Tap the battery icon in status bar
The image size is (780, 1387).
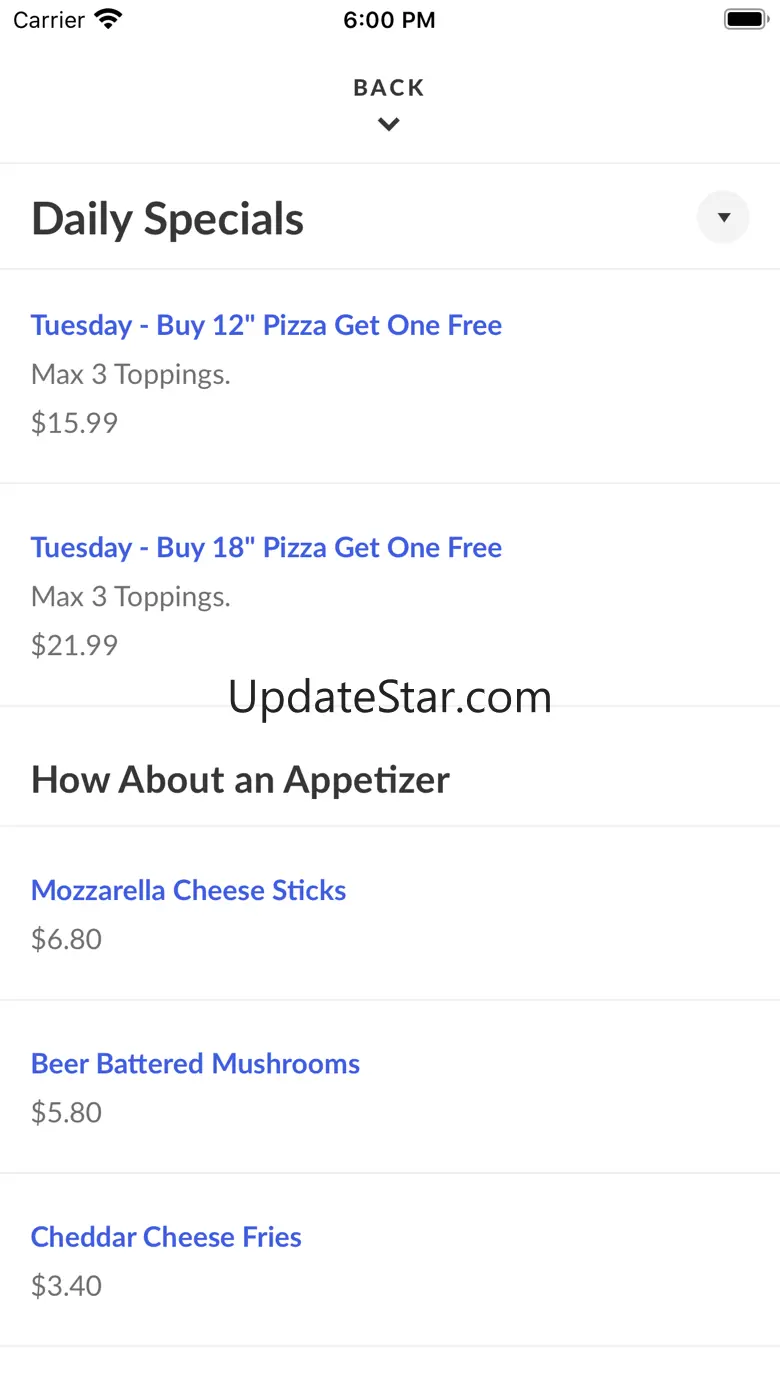pyautogui.click(x=745, y=19)
